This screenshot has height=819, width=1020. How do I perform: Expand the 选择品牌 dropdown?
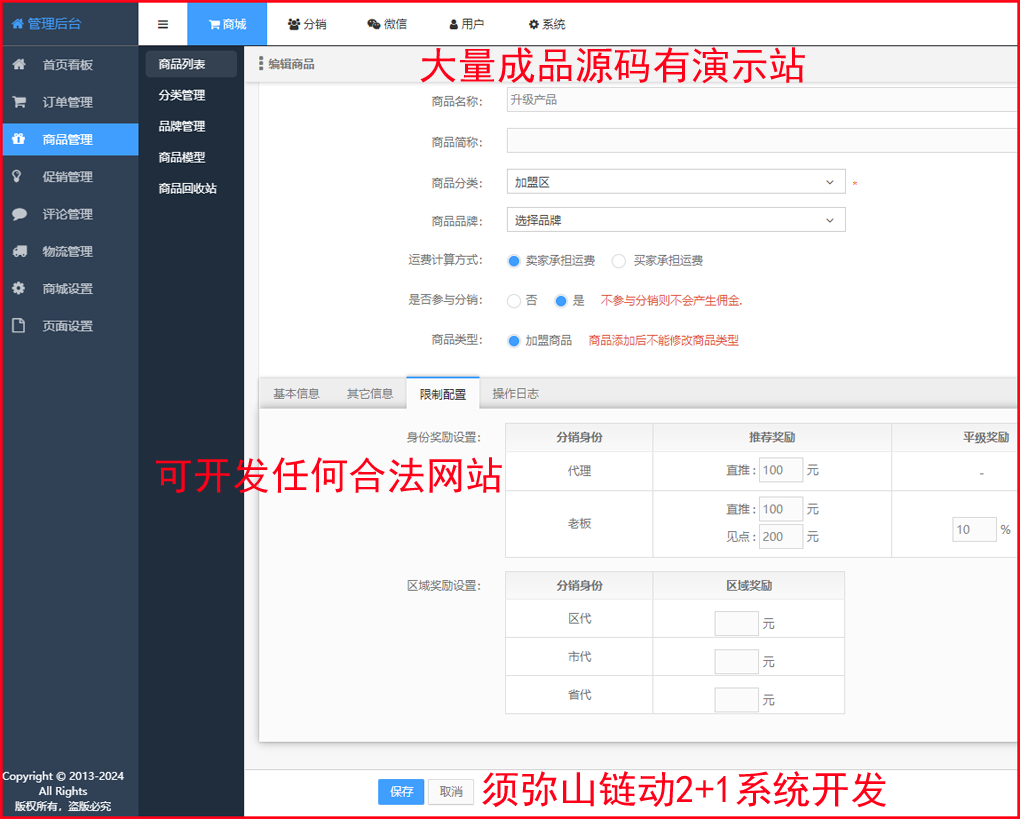pos(675,219)
